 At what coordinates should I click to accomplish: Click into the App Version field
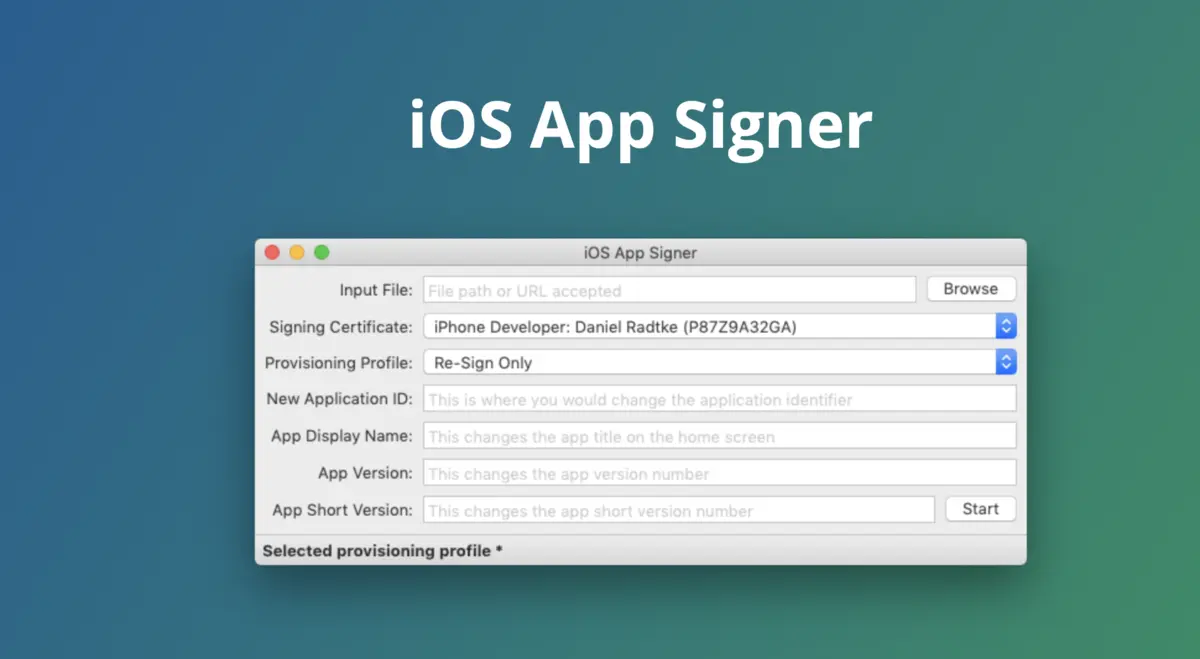[720, 473]
